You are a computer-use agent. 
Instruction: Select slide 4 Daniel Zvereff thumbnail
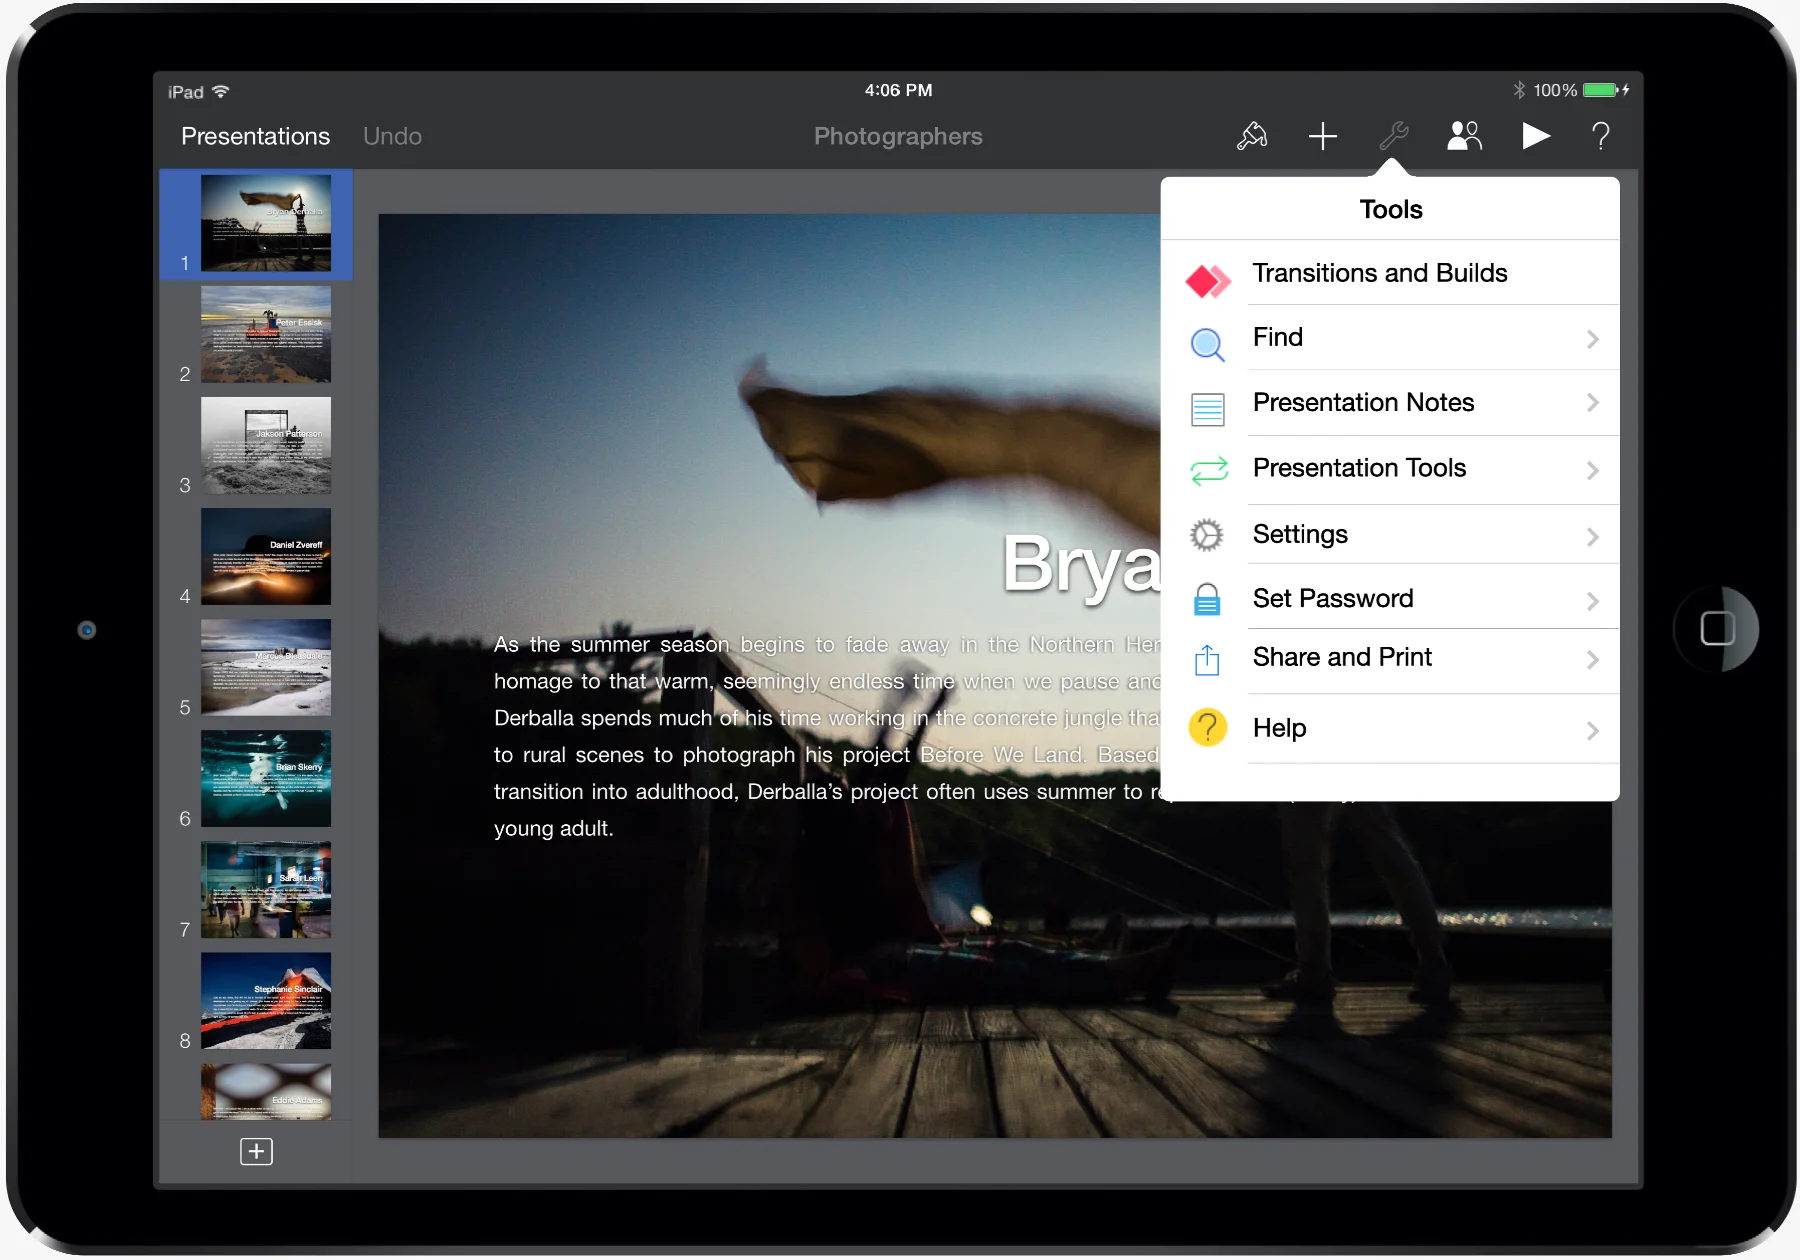click(x=266, y=556)
